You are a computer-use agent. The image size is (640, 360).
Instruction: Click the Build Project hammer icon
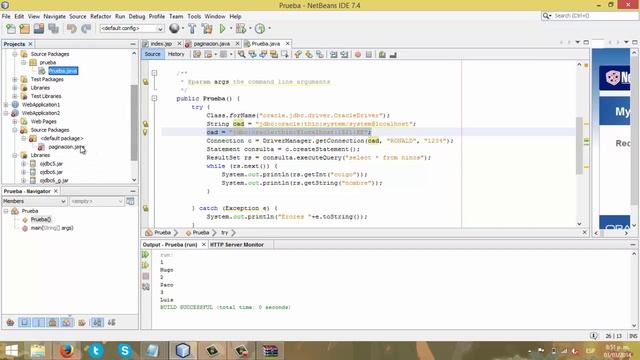coord(192,29)
